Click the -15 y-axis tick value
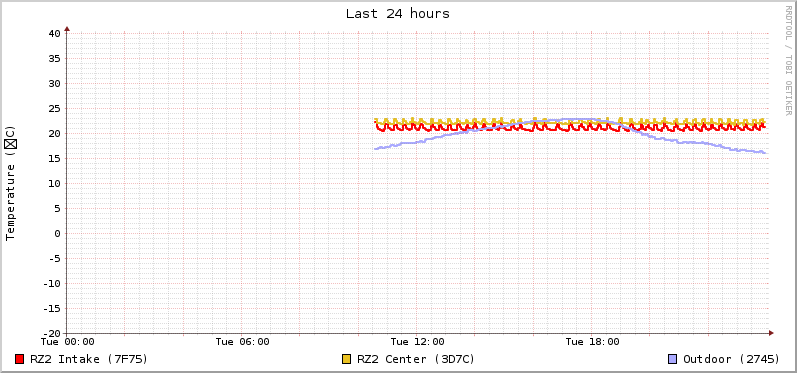The image size is (797, 373). click(x=52, y=308)
